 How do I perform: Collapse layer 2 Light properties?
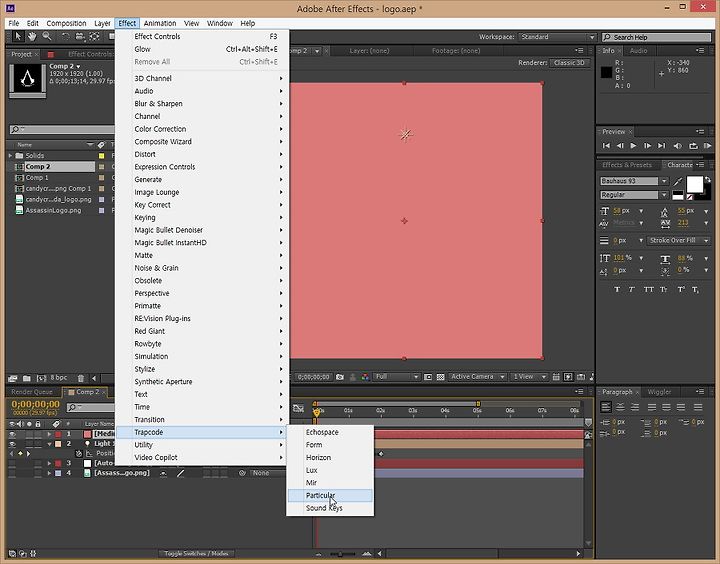49,444
